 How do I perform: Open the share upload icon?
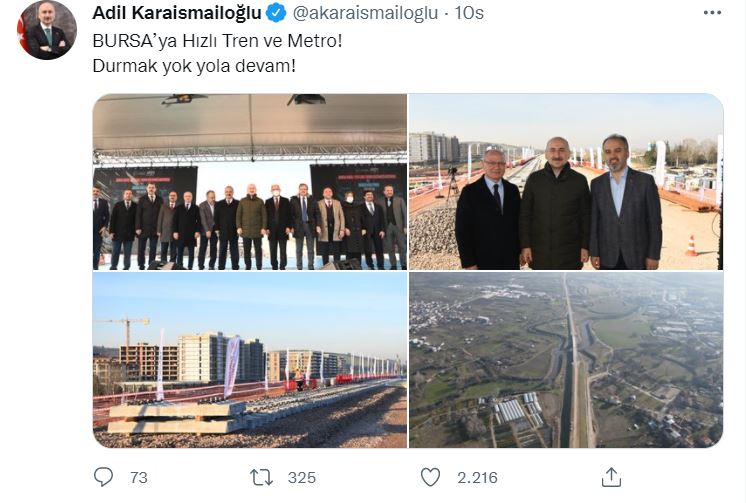coord(611,477)
